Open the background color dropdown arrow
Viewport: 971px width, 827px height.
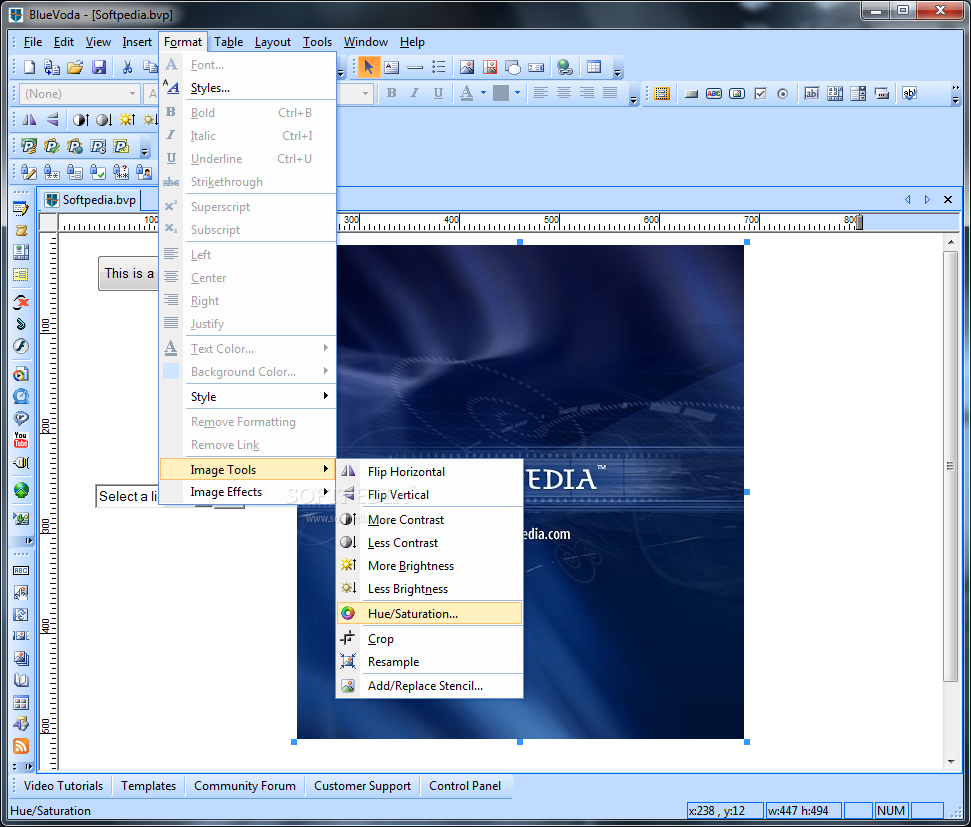[517, 94]
